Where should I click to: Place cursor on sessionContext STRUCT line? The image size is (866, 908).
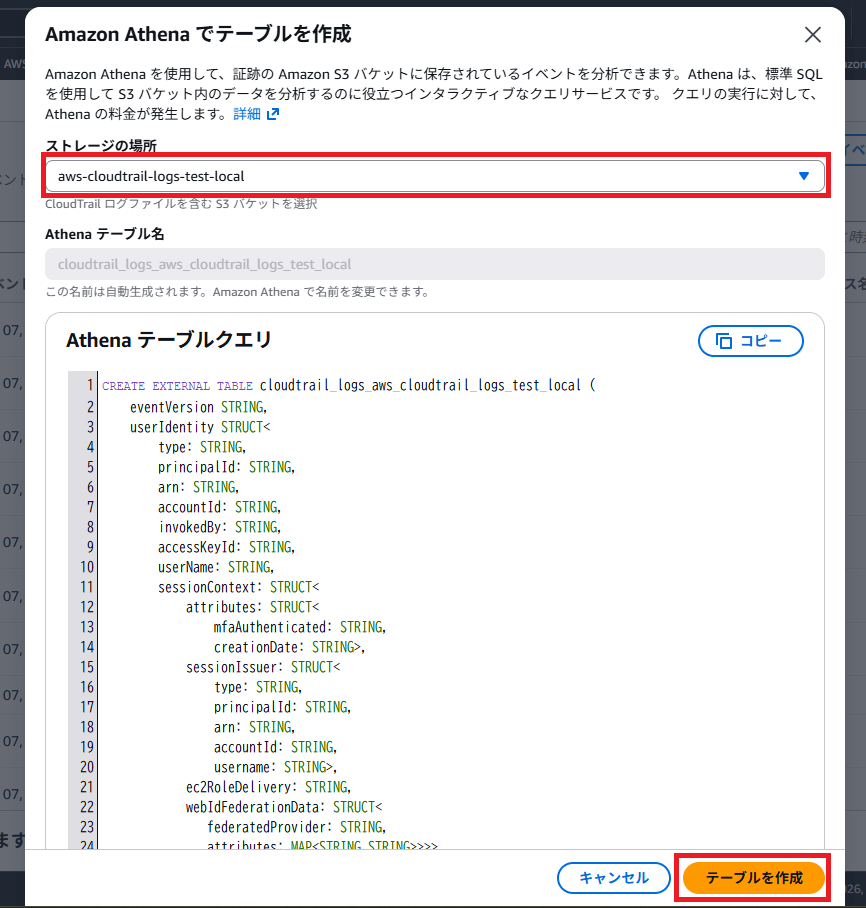tap(238, 587)
